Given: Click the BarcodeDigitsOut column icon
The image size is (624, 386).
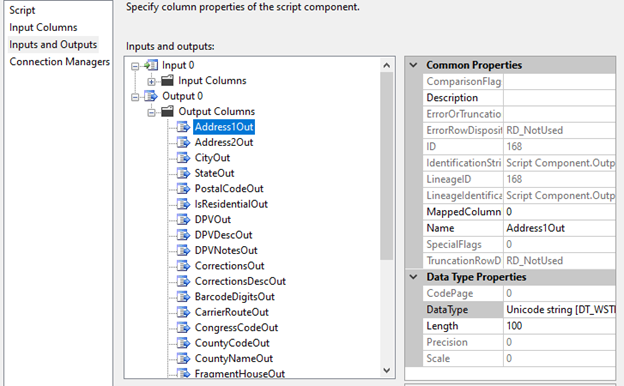Looking at the screenshot, I should 183,297.
